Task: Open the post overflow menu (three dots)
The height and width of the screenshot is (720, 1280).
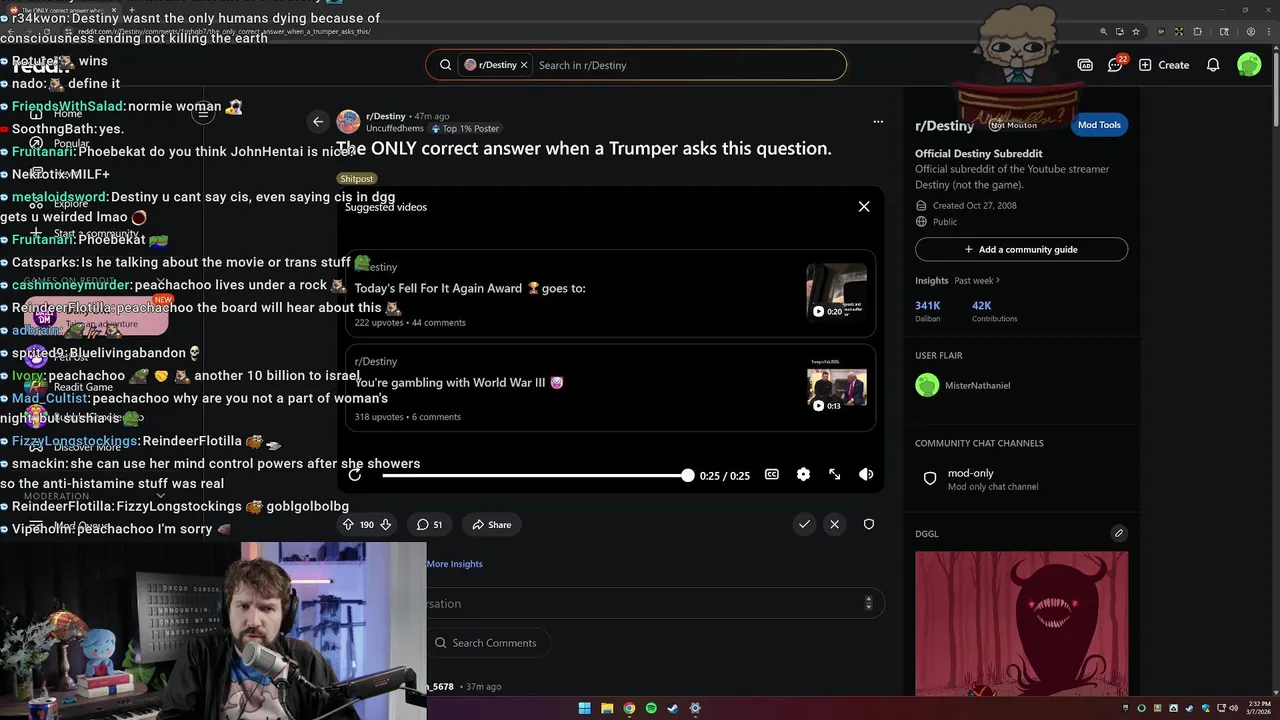Action: tap(878, 122)
